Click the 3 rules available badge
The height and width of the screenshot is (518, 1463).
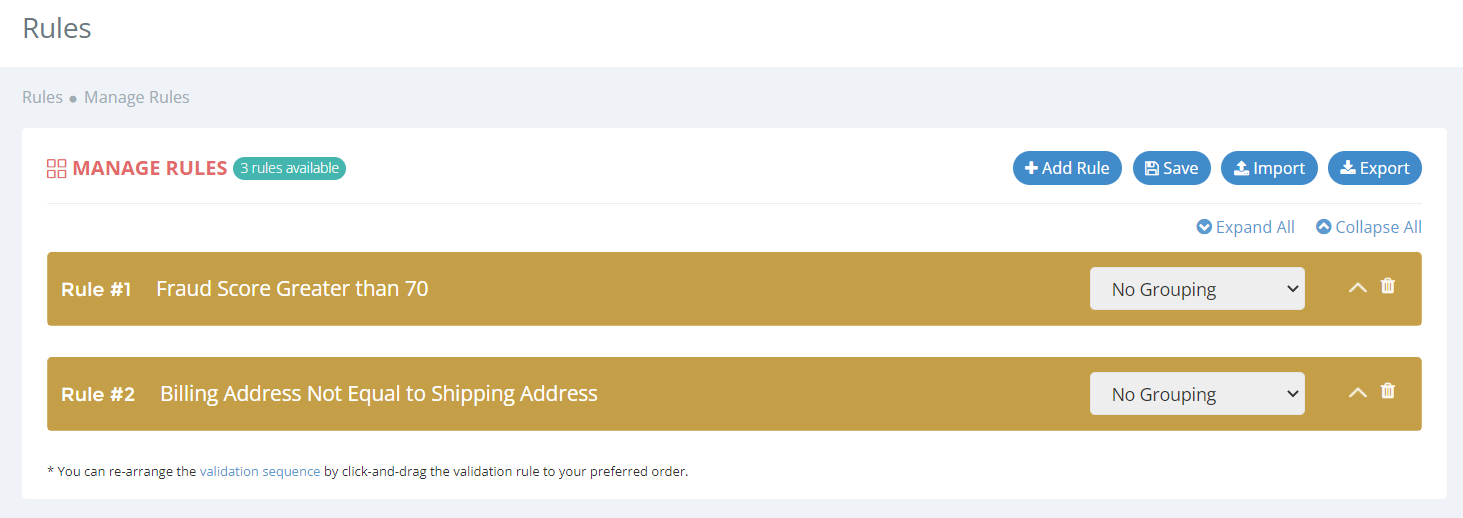289,168
